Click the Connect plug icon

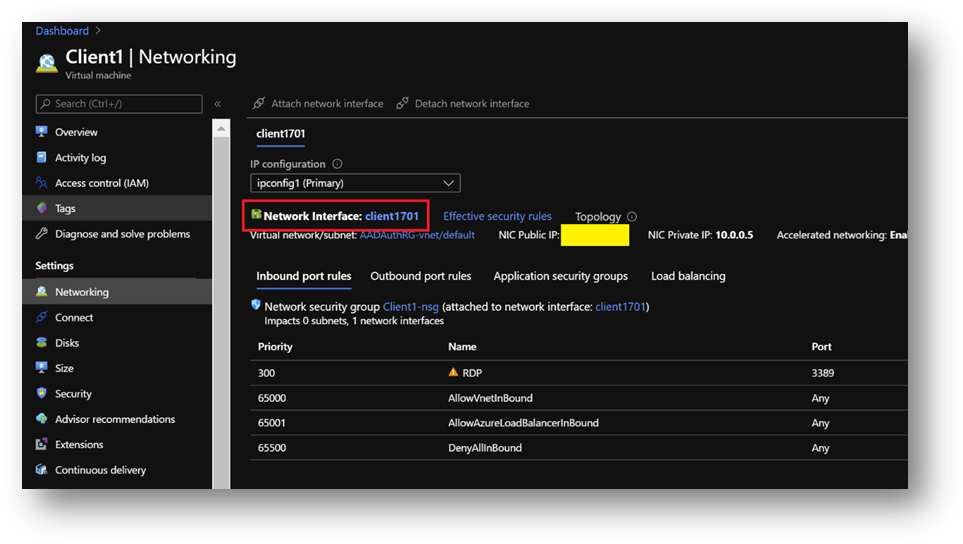42,317
